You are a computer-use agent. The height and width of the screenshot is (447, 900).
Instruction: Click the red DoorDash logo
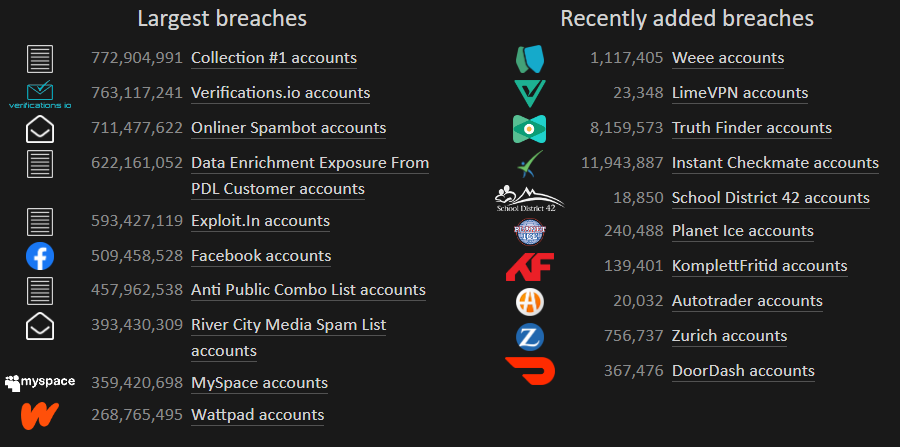coord(529,371)
